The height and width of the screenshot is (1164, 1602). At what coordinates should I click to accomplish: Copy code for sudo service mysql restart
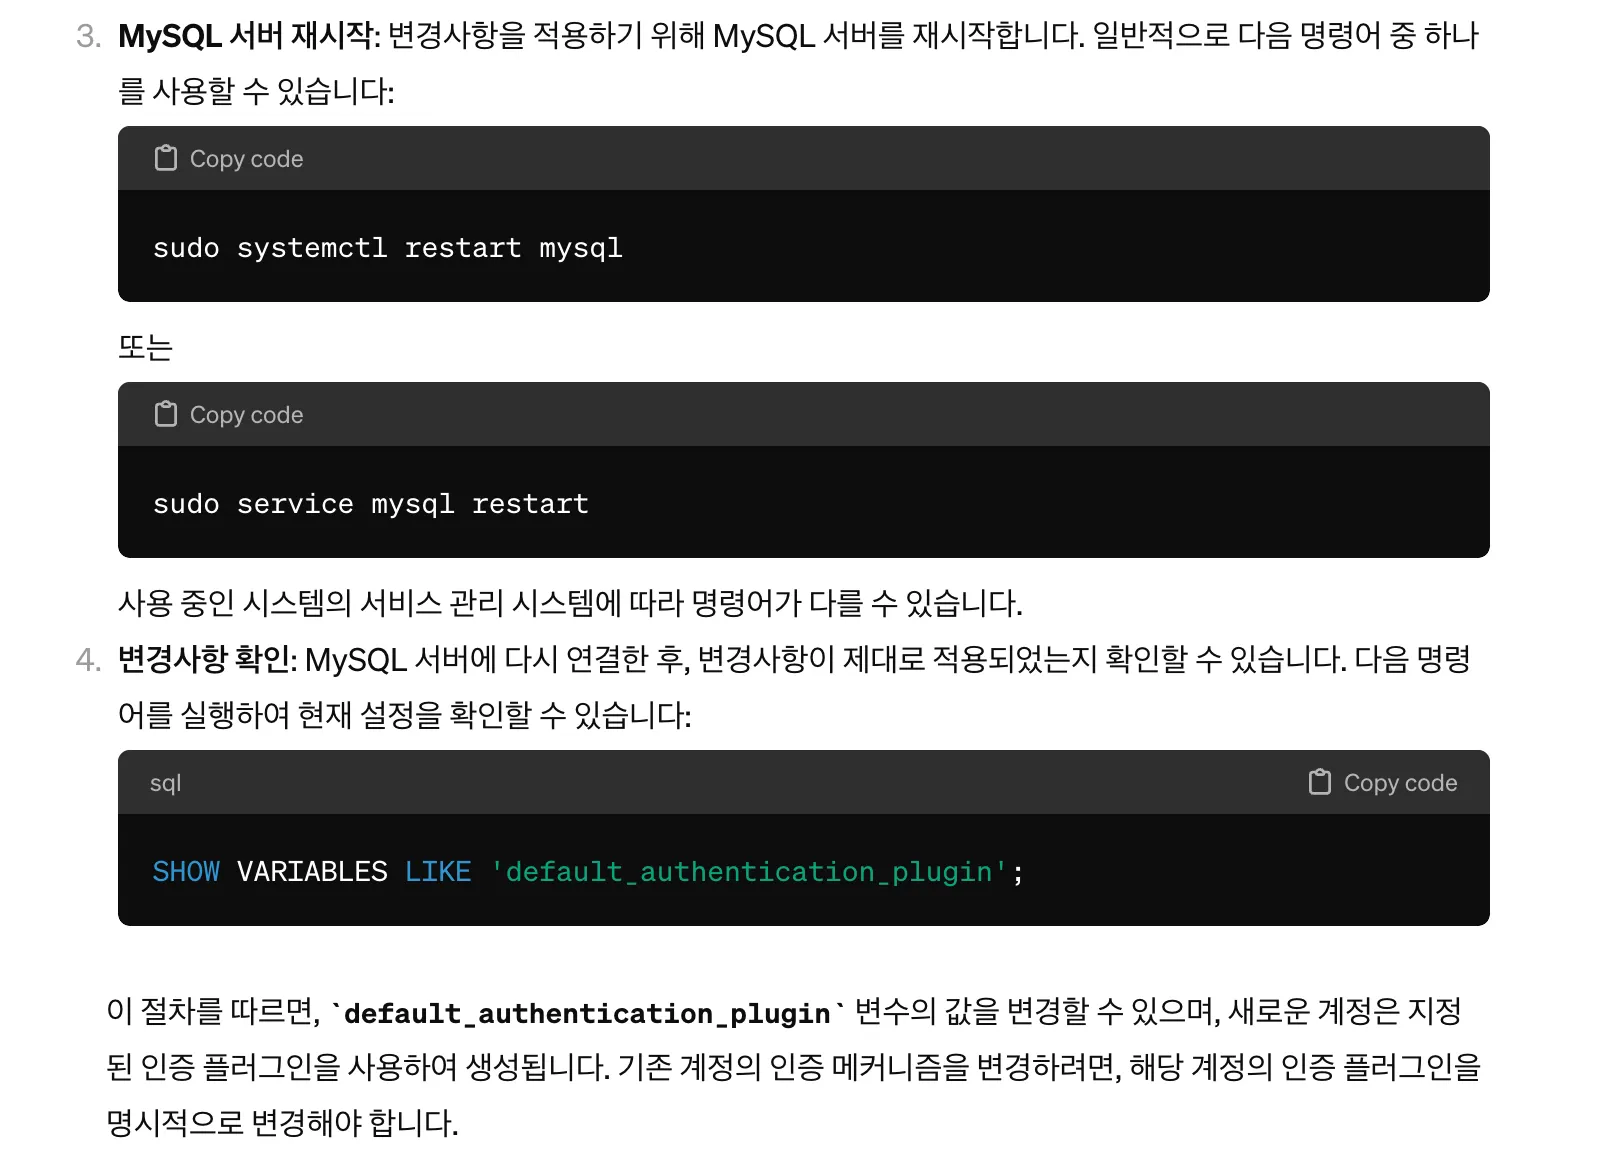click(229, 414)
